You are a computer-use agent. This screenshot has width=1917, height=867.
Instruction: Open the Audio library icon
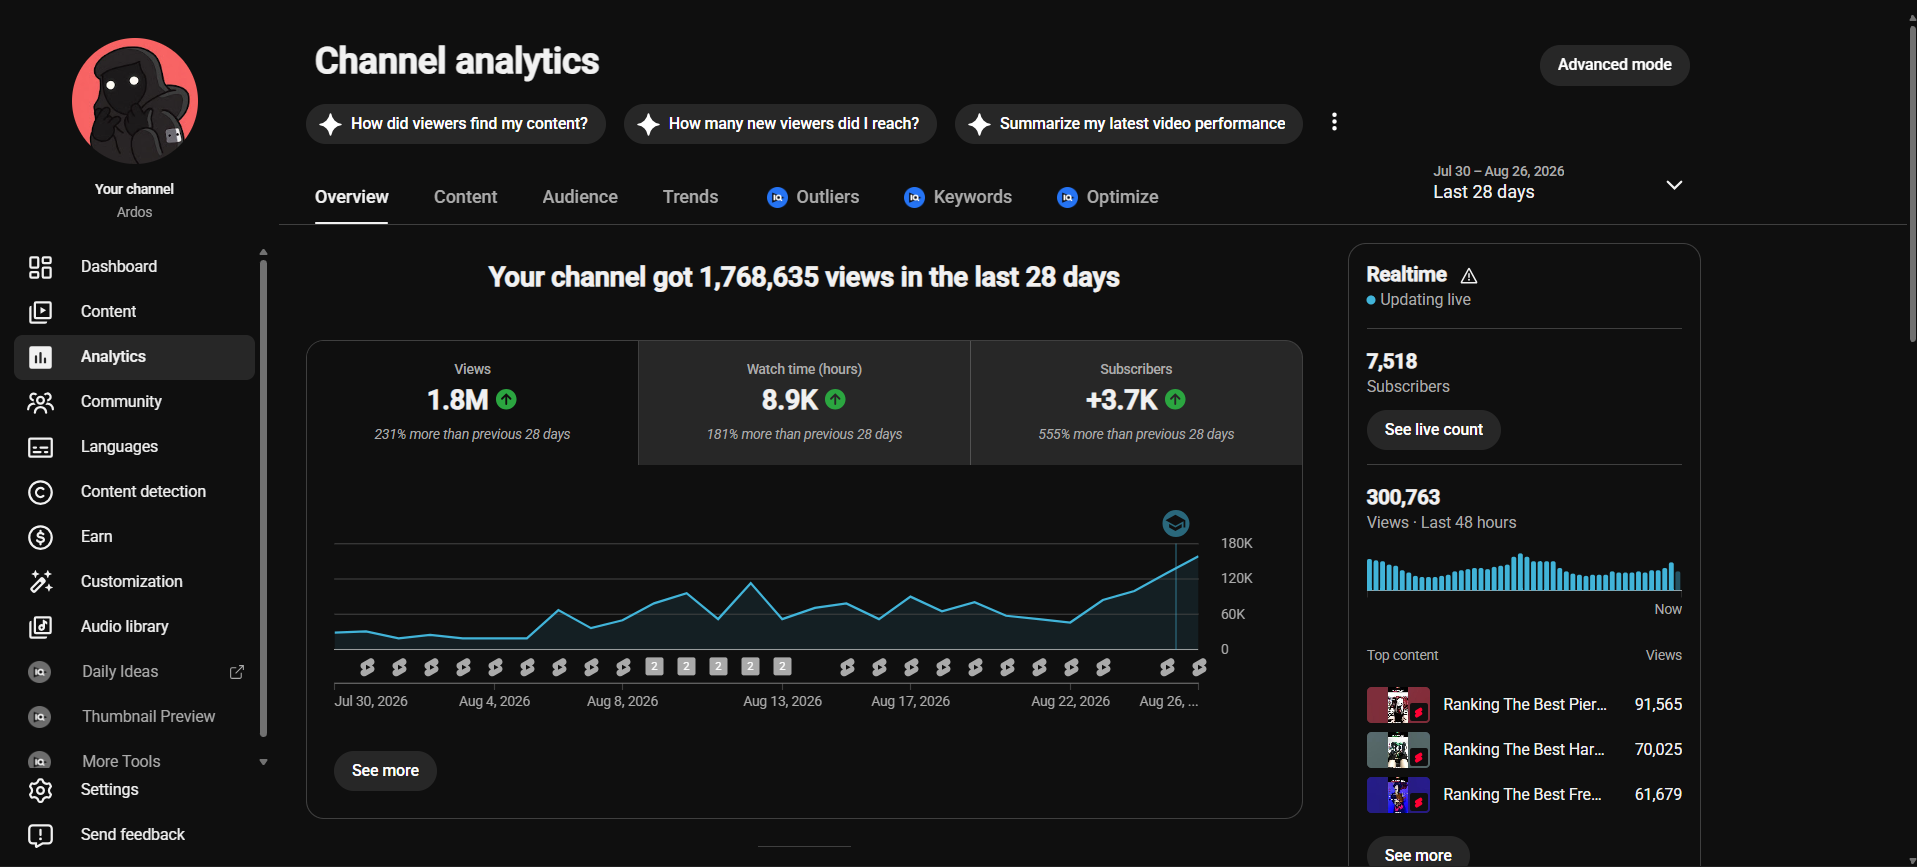40,627
